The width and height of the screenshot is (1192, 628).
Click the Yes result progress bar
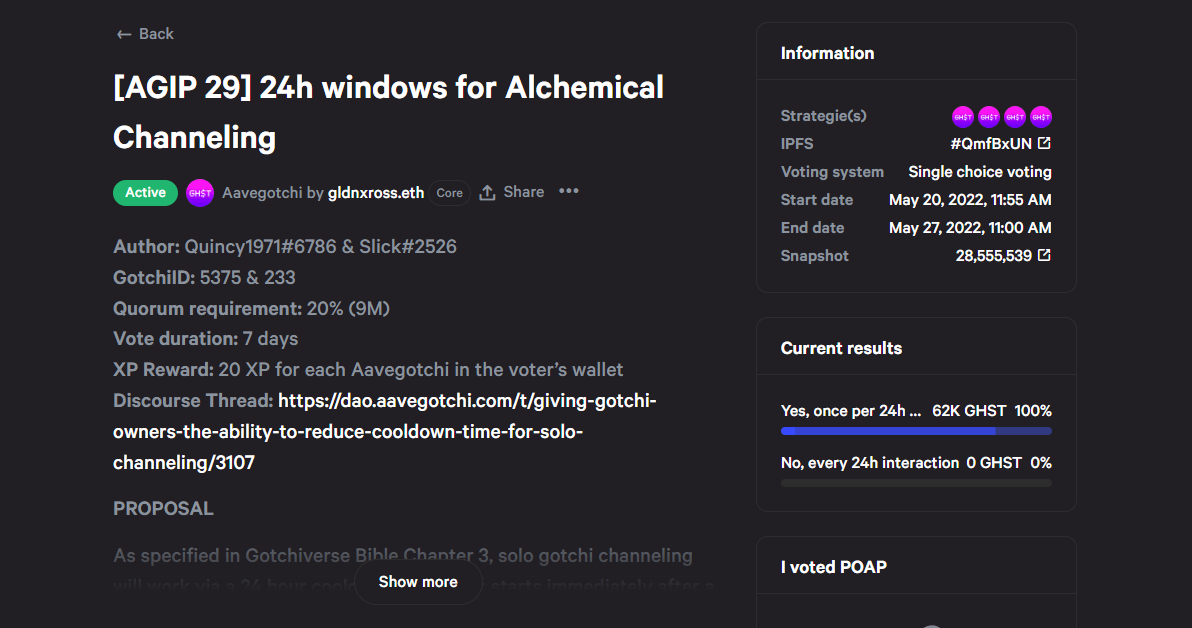tap(916, 431)
